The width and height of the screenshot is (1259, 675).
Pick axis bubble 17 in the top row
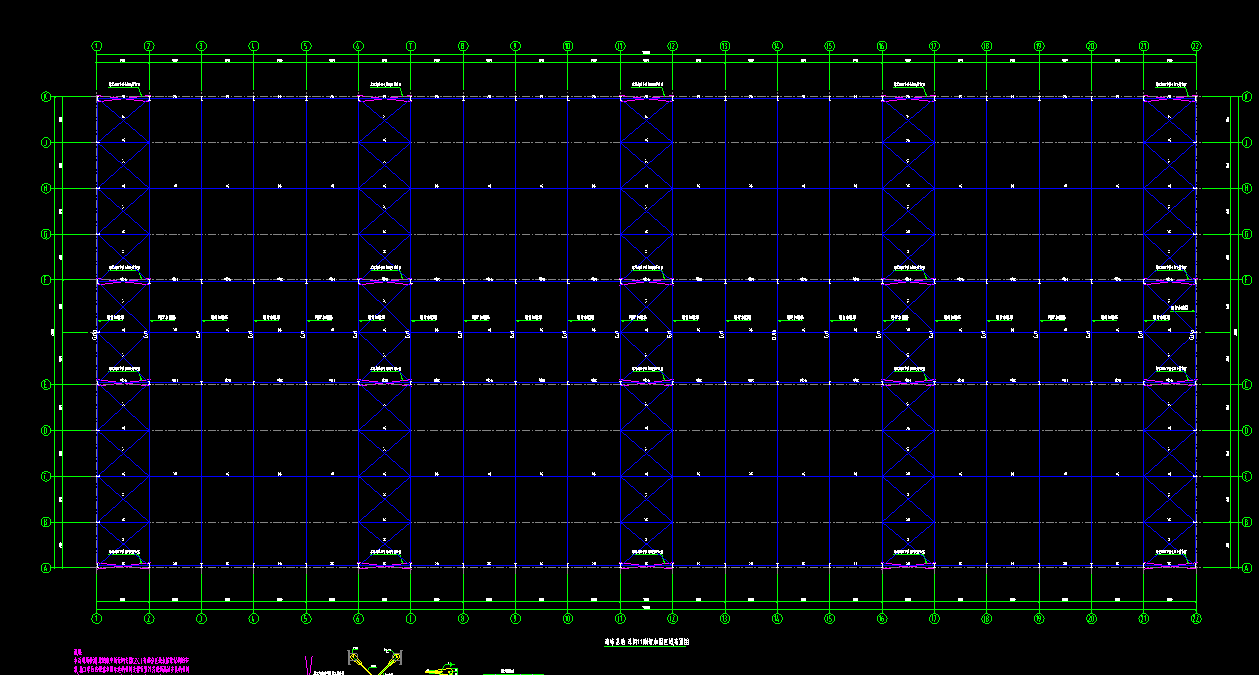934,46
